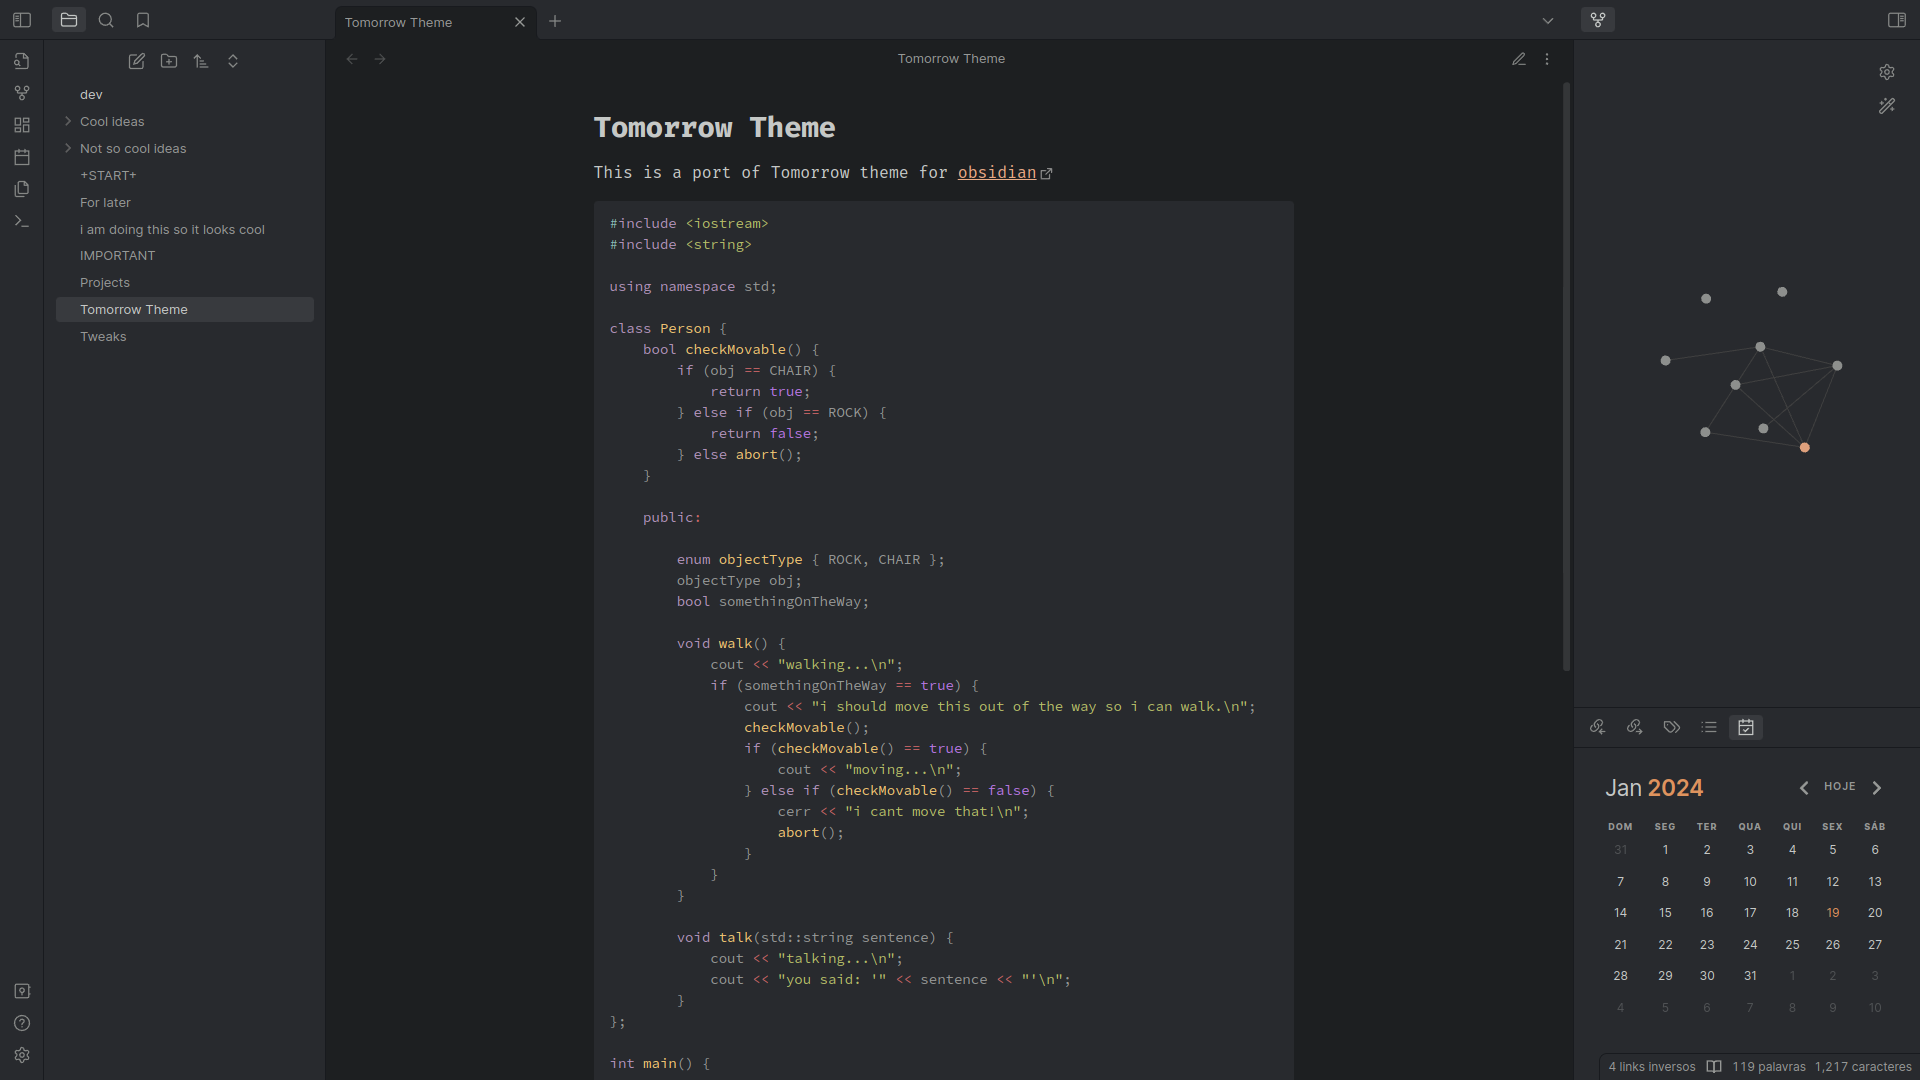Open more options menu for note
Viewport: 1920px width, 1080px height.
click(x=1547, y=59)
